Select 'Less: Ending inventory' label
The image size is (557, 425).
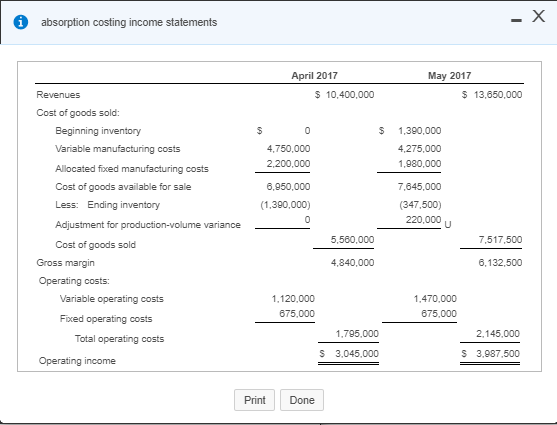108,205
